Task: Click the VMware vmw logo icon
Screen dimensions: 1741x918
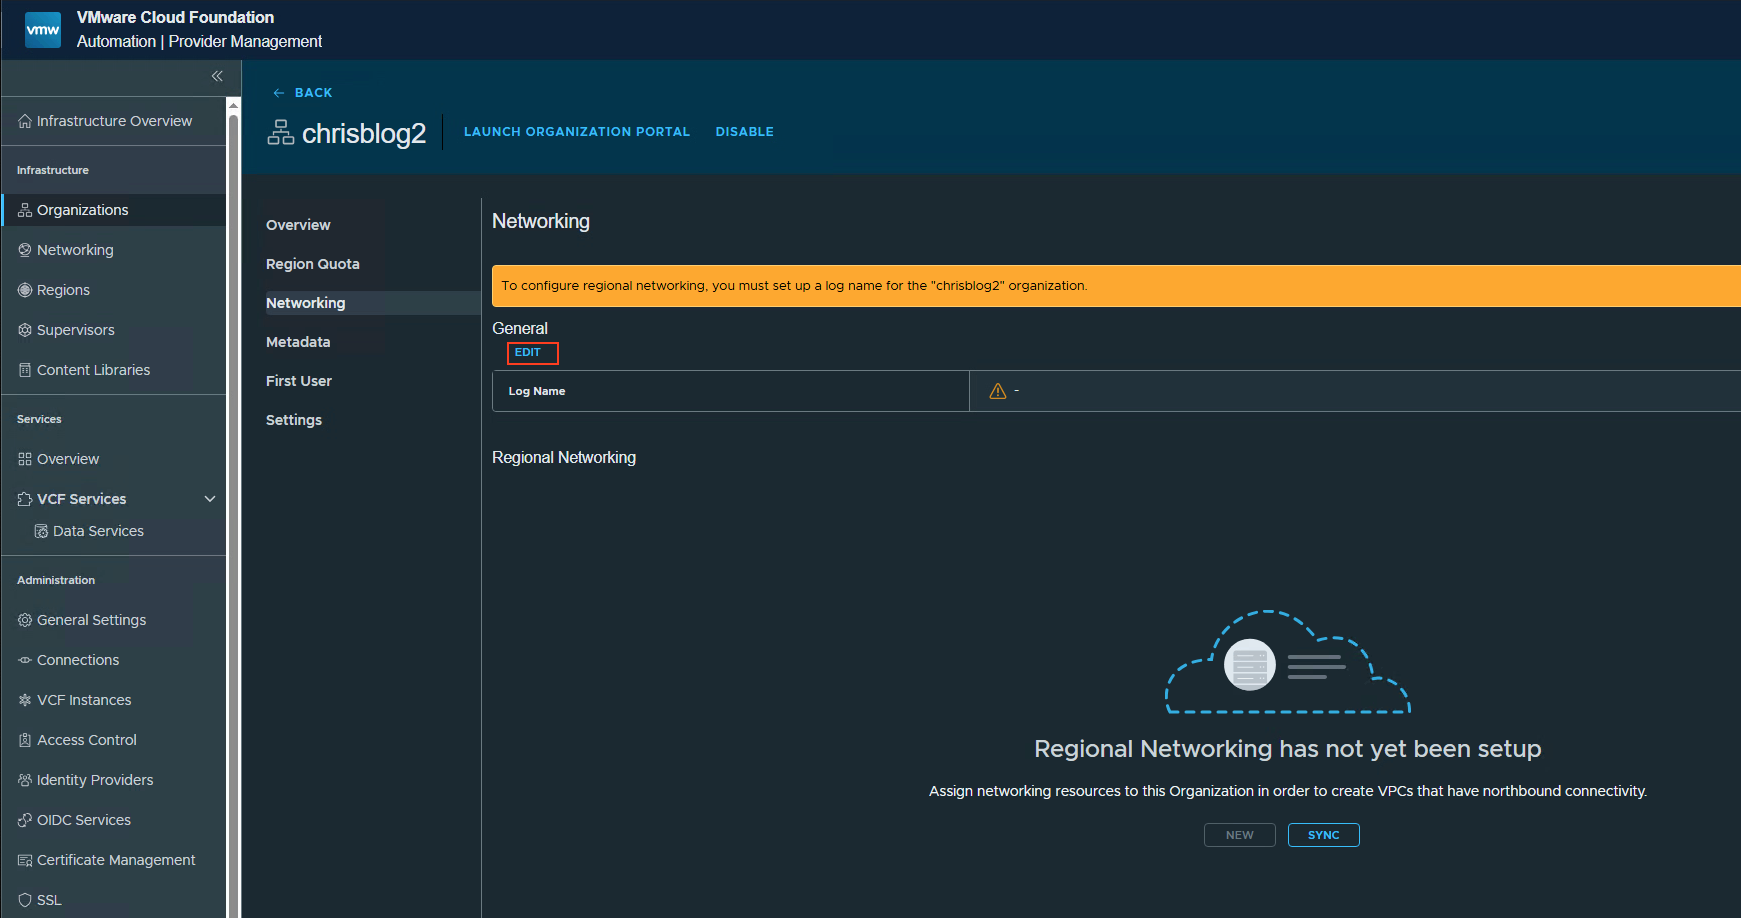Action: (43, 29)
